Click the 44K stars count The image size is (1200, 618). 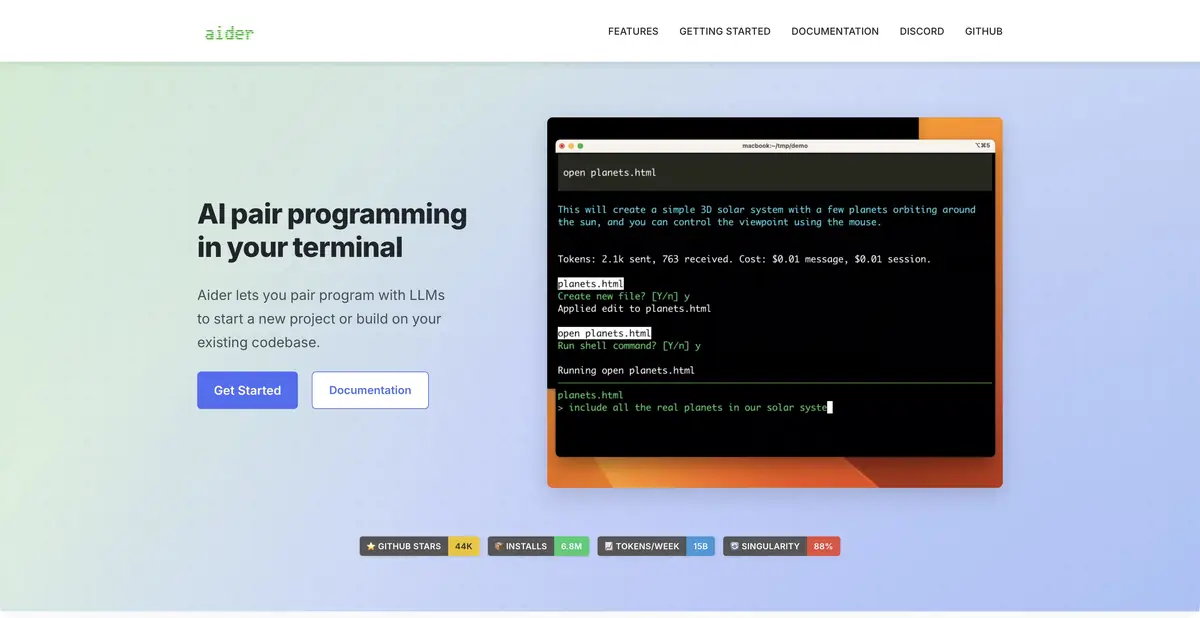(464, 546)
